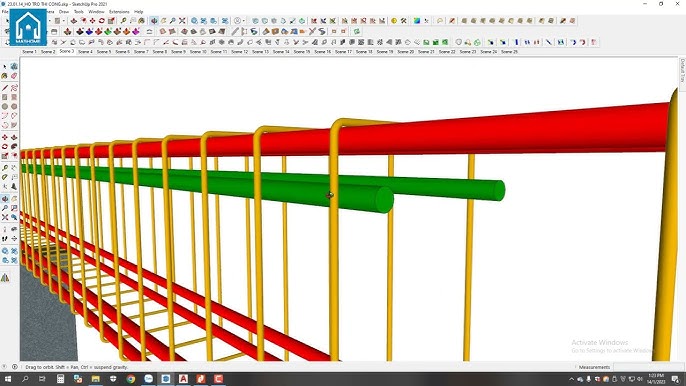This screenshot has width=686, height=386.
Task: Open the notification center icon
Action: 676,379
